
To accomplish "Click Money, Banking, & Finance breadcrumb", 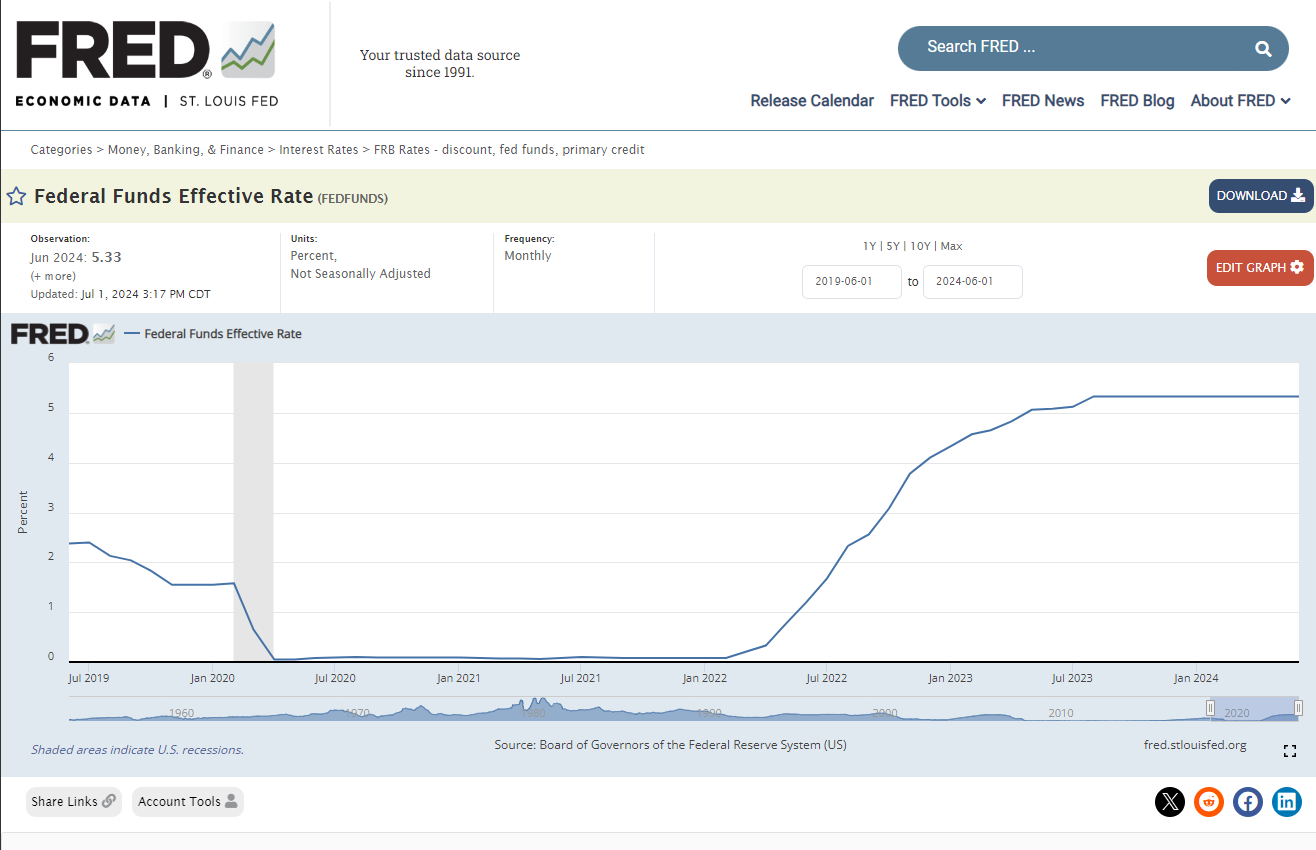I will [x=187, y=150].
